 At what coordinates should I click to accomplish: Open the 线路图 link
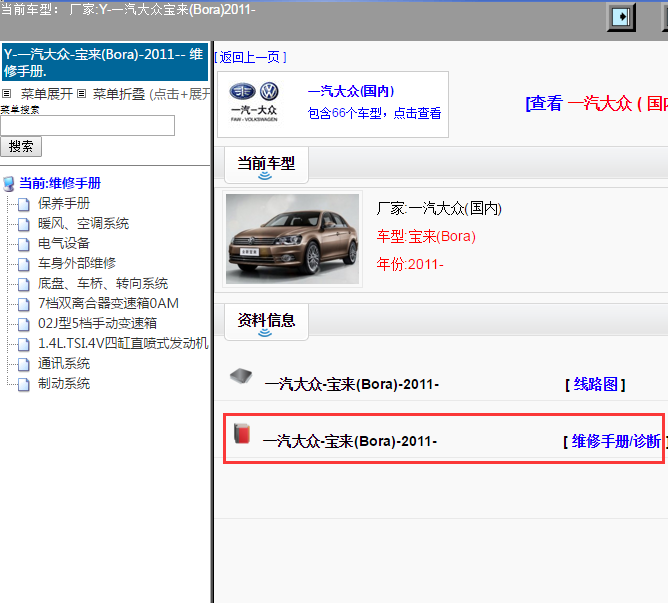[595, 384]
